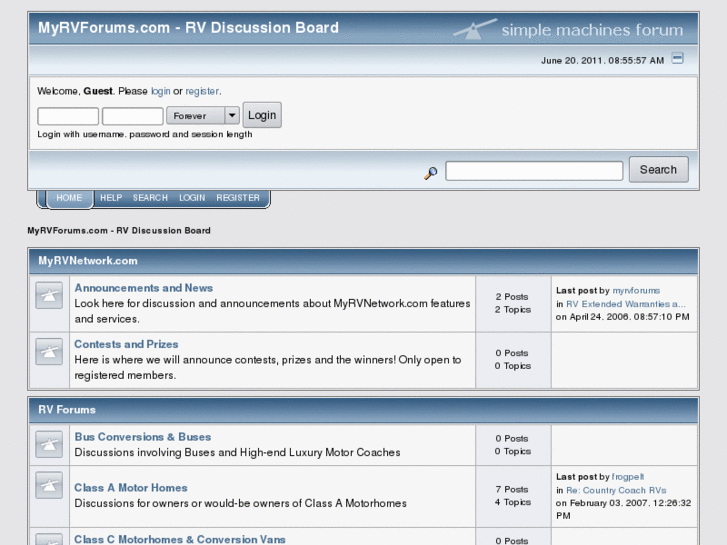Open the HOME menu tab
This screenshot has width=727, height=545.
69,198
